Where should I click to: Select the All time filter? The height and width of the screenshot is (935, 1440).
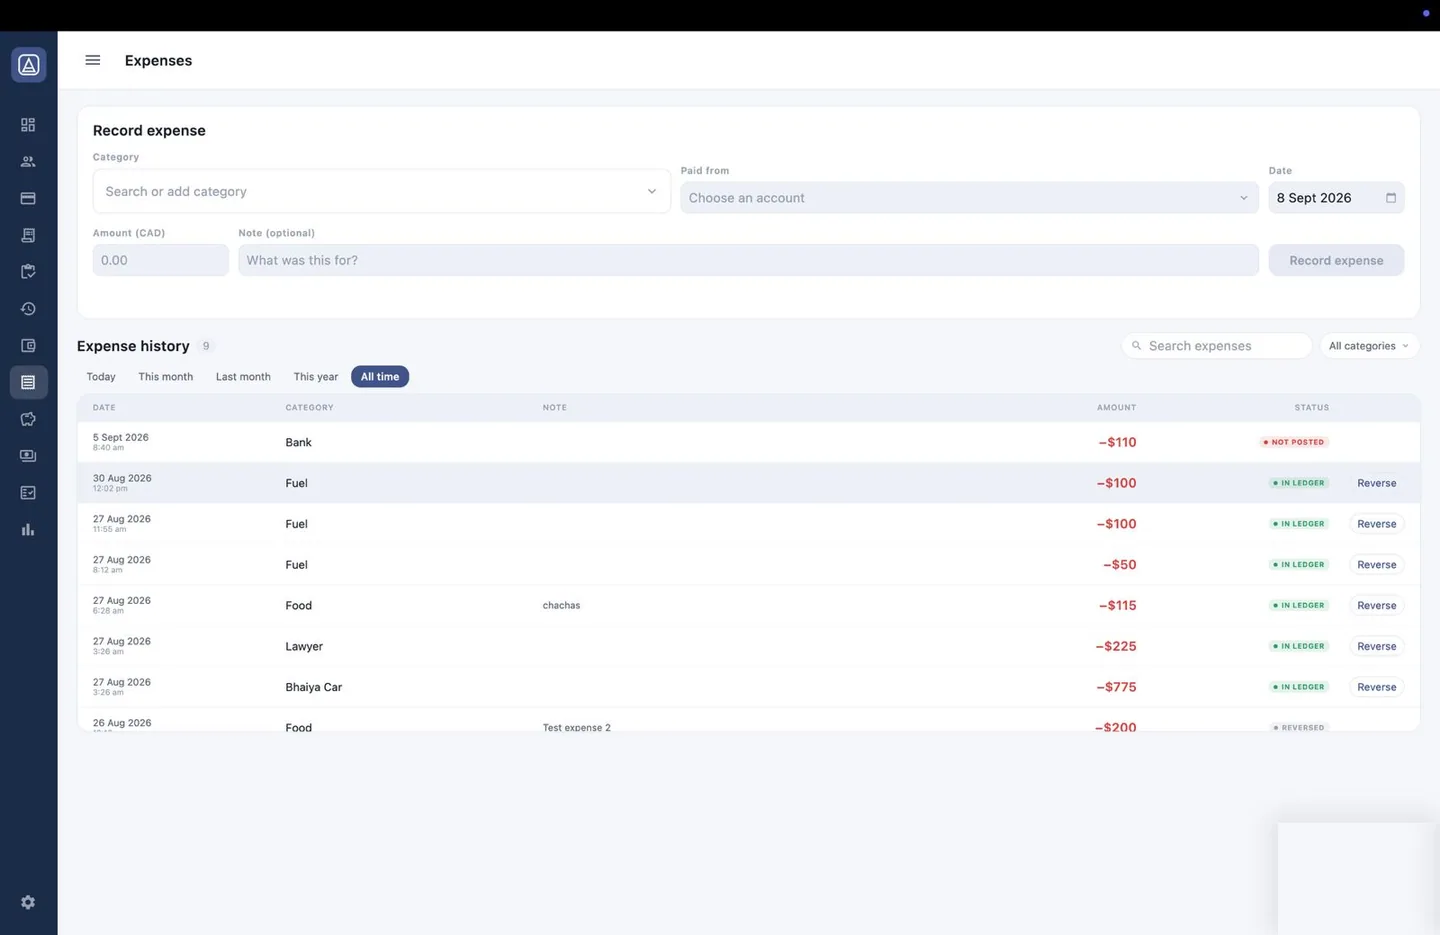point(380,377)
